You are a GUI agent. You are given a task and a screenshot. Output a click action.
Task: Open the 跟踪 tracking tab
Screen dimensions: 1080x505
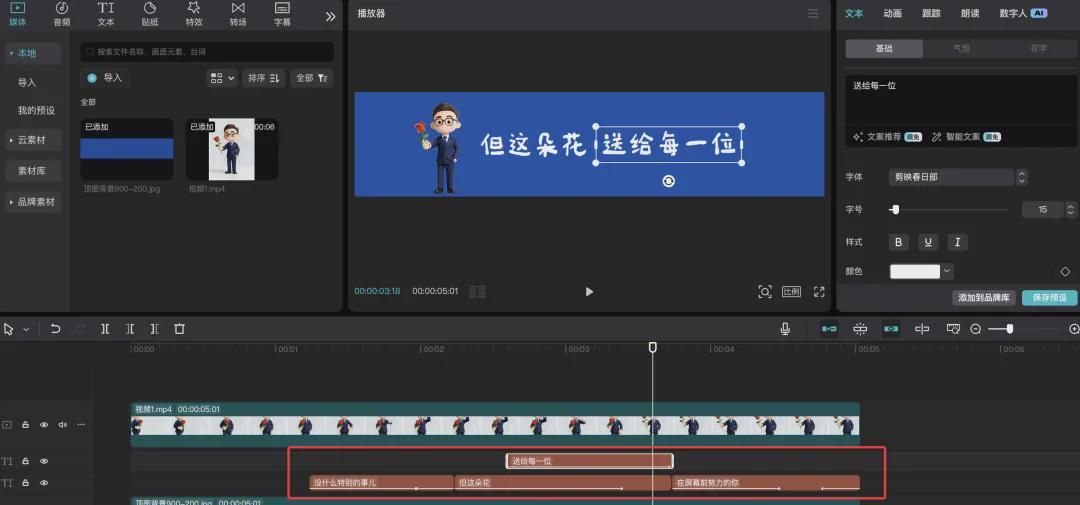click(931, 14)
